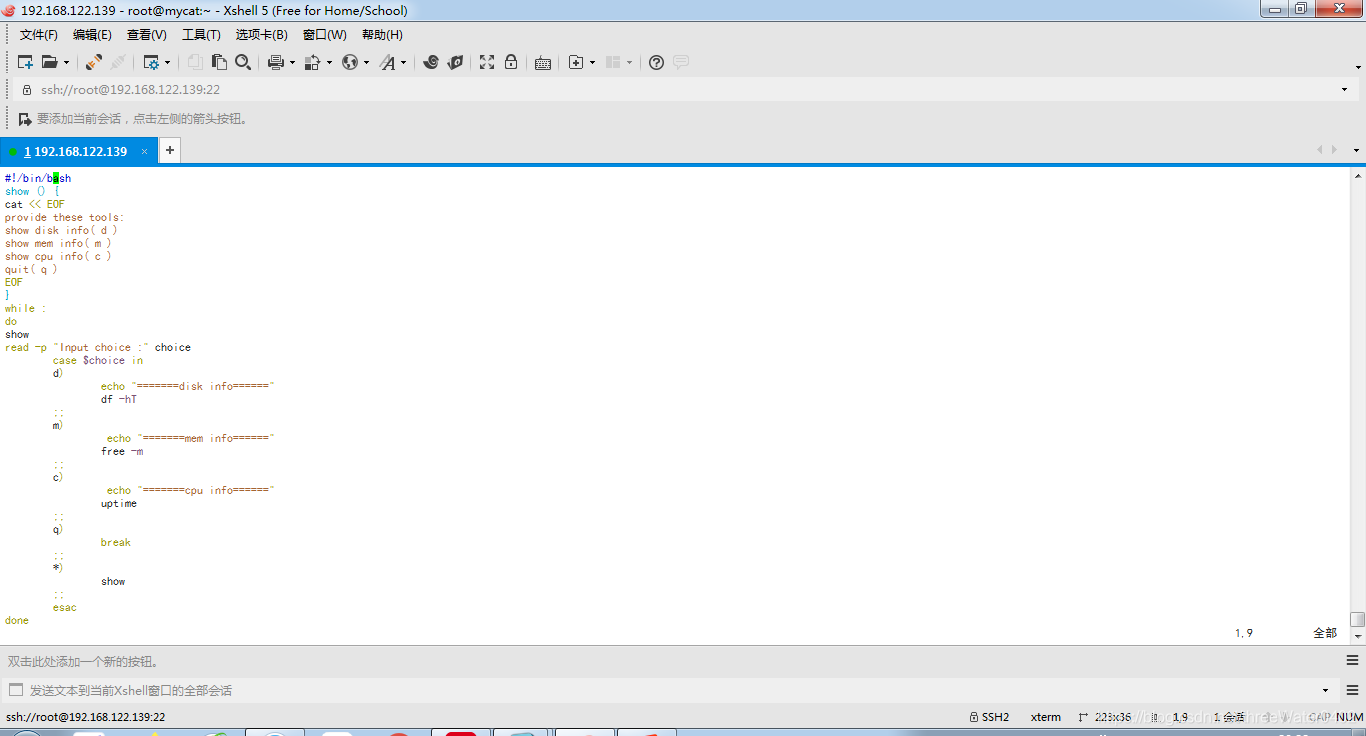Expand the Print dropdown arrow
Screen dimensions: 1366x736
click(292, 62)
